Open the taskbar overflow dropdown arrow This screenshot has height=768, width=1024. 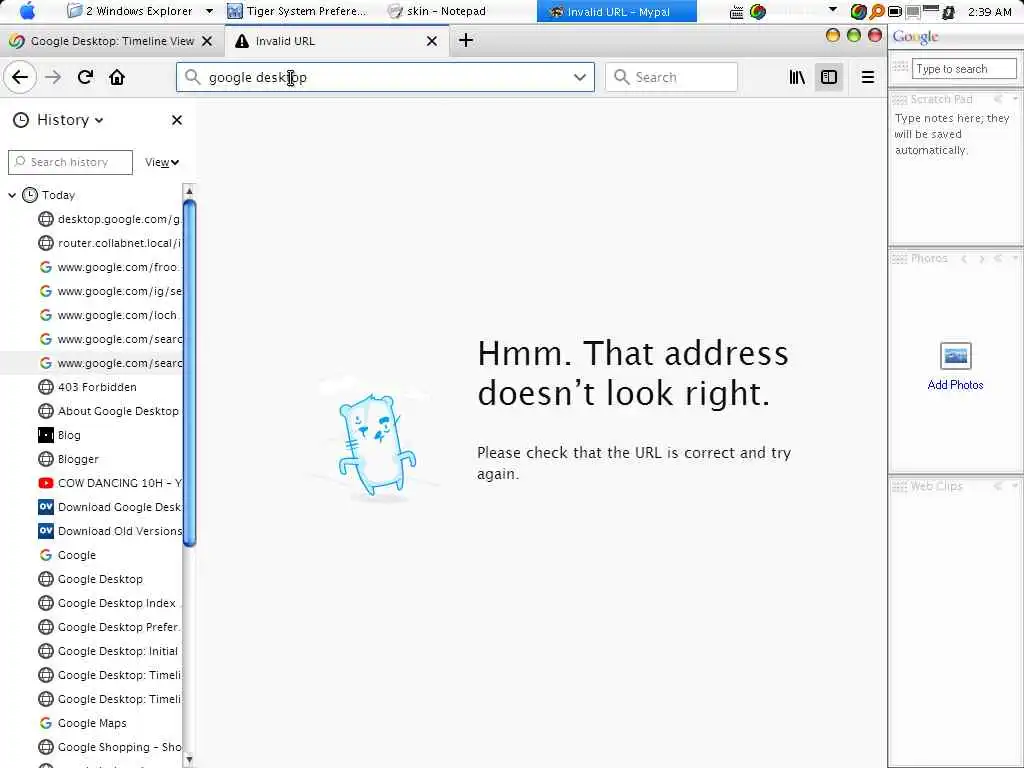[833, 10]
